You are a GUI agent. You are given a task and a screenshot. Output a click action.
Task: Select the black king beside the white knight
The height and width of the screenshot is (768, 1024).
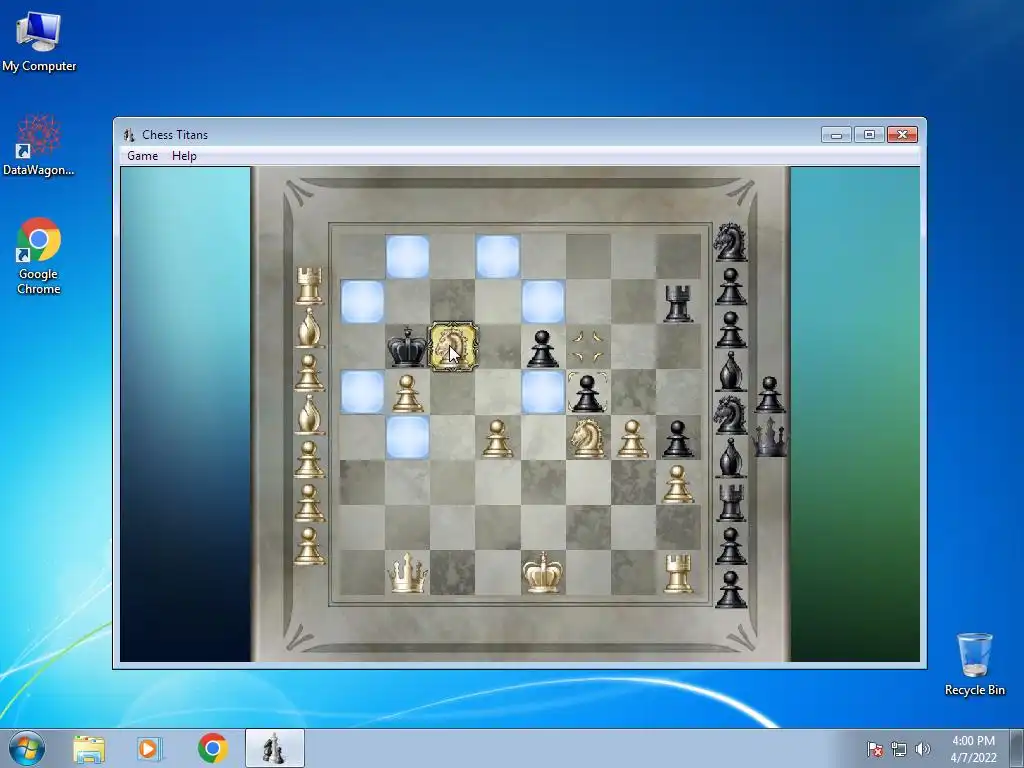pos(406,347)
